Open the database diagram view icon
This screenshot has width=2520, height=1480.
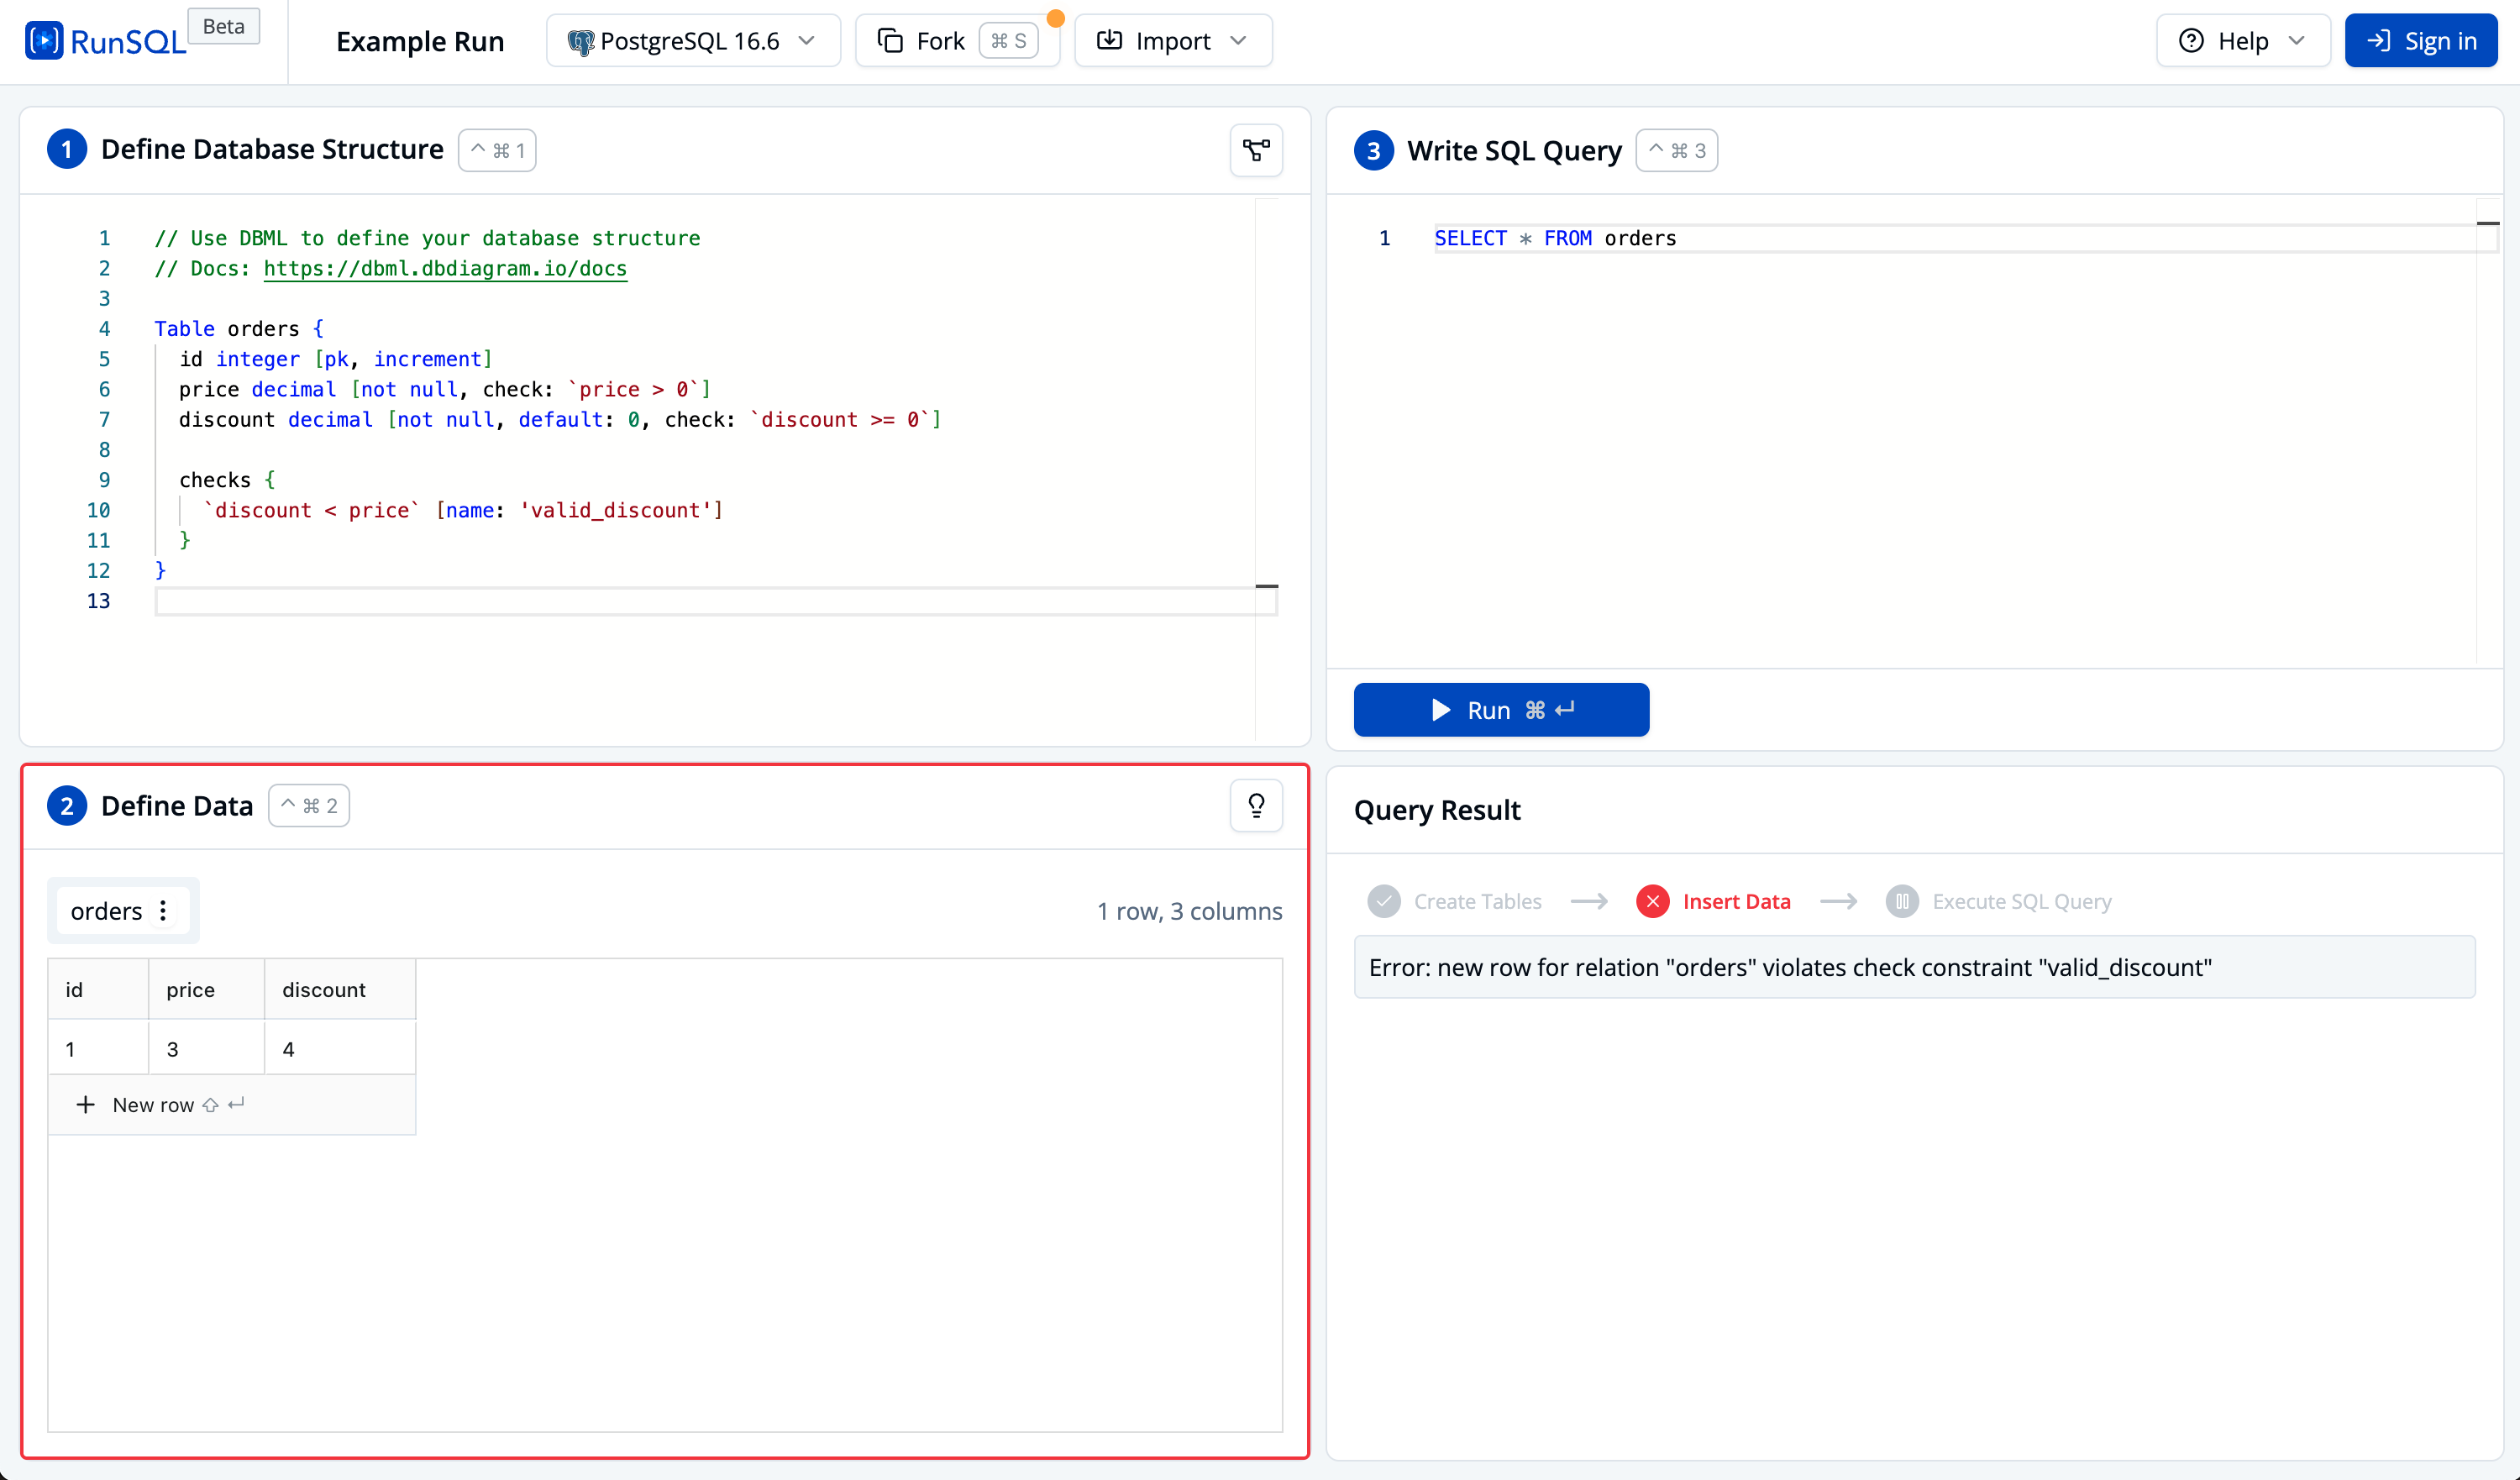[x=1256, y=150]
